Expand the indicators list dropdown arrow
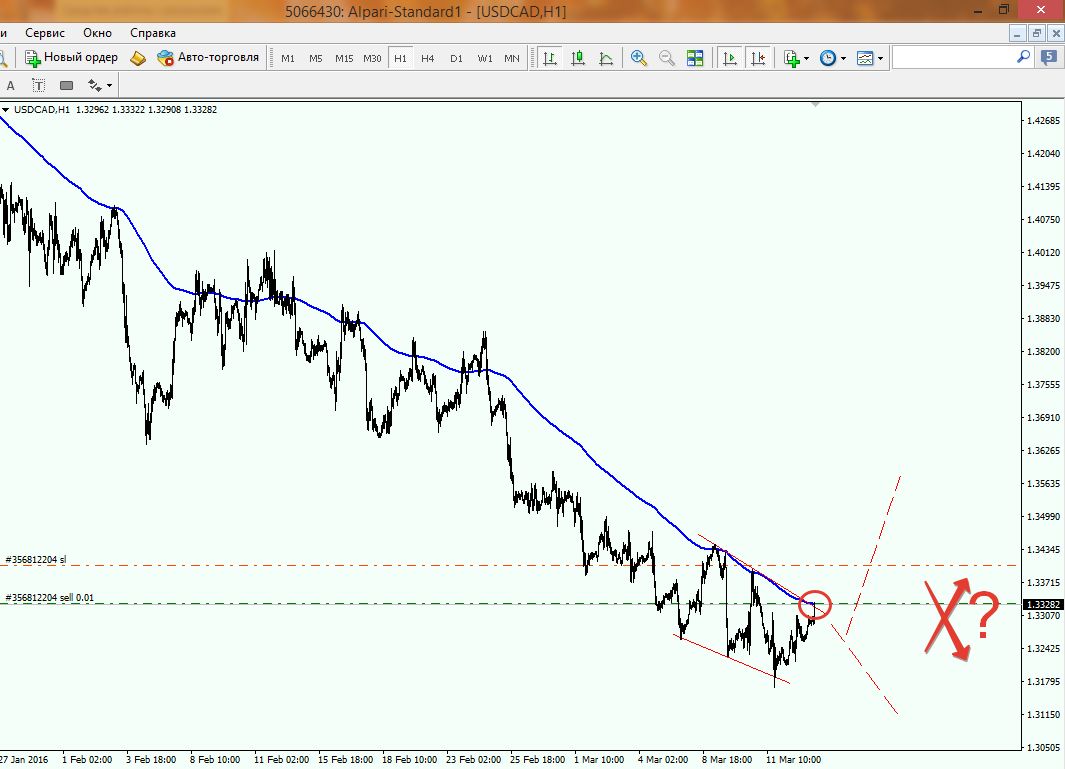1065x769 pixels. [806, 59]
